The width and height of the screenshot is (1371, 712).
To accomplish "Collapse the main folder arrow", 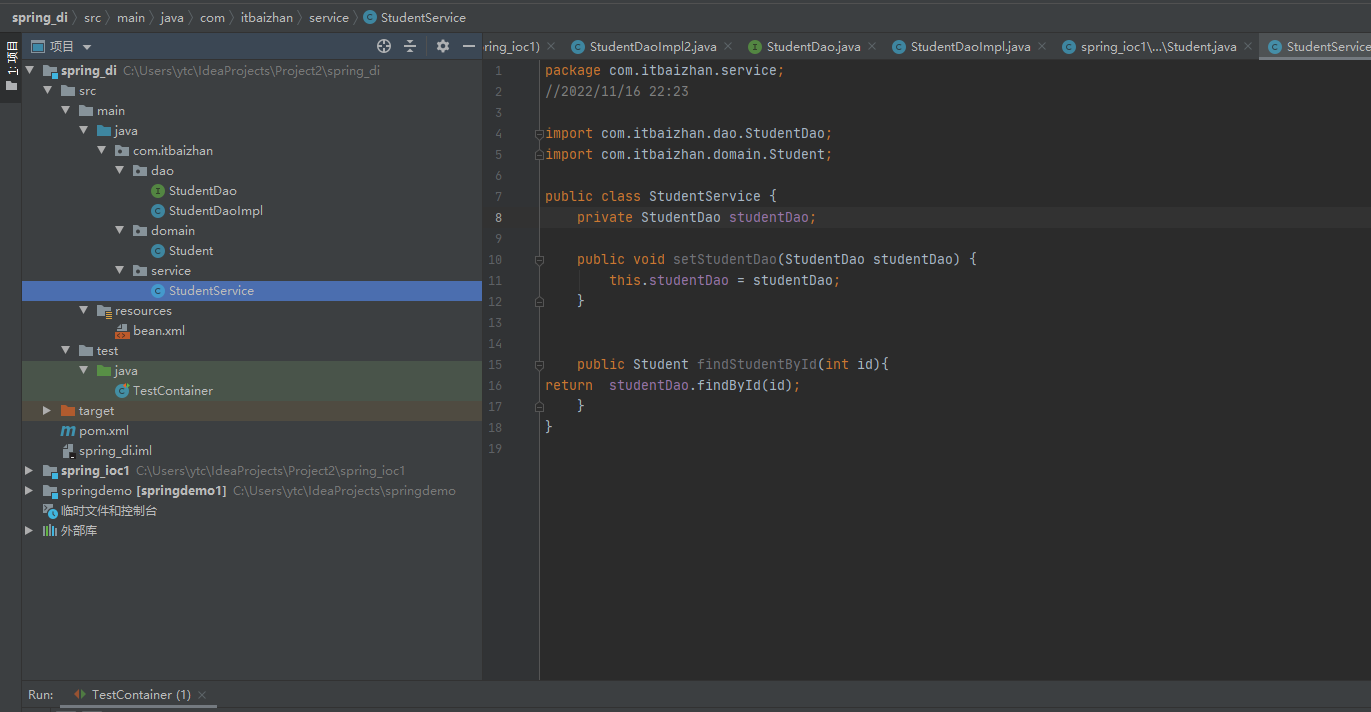I will click(x=66, y=110).
